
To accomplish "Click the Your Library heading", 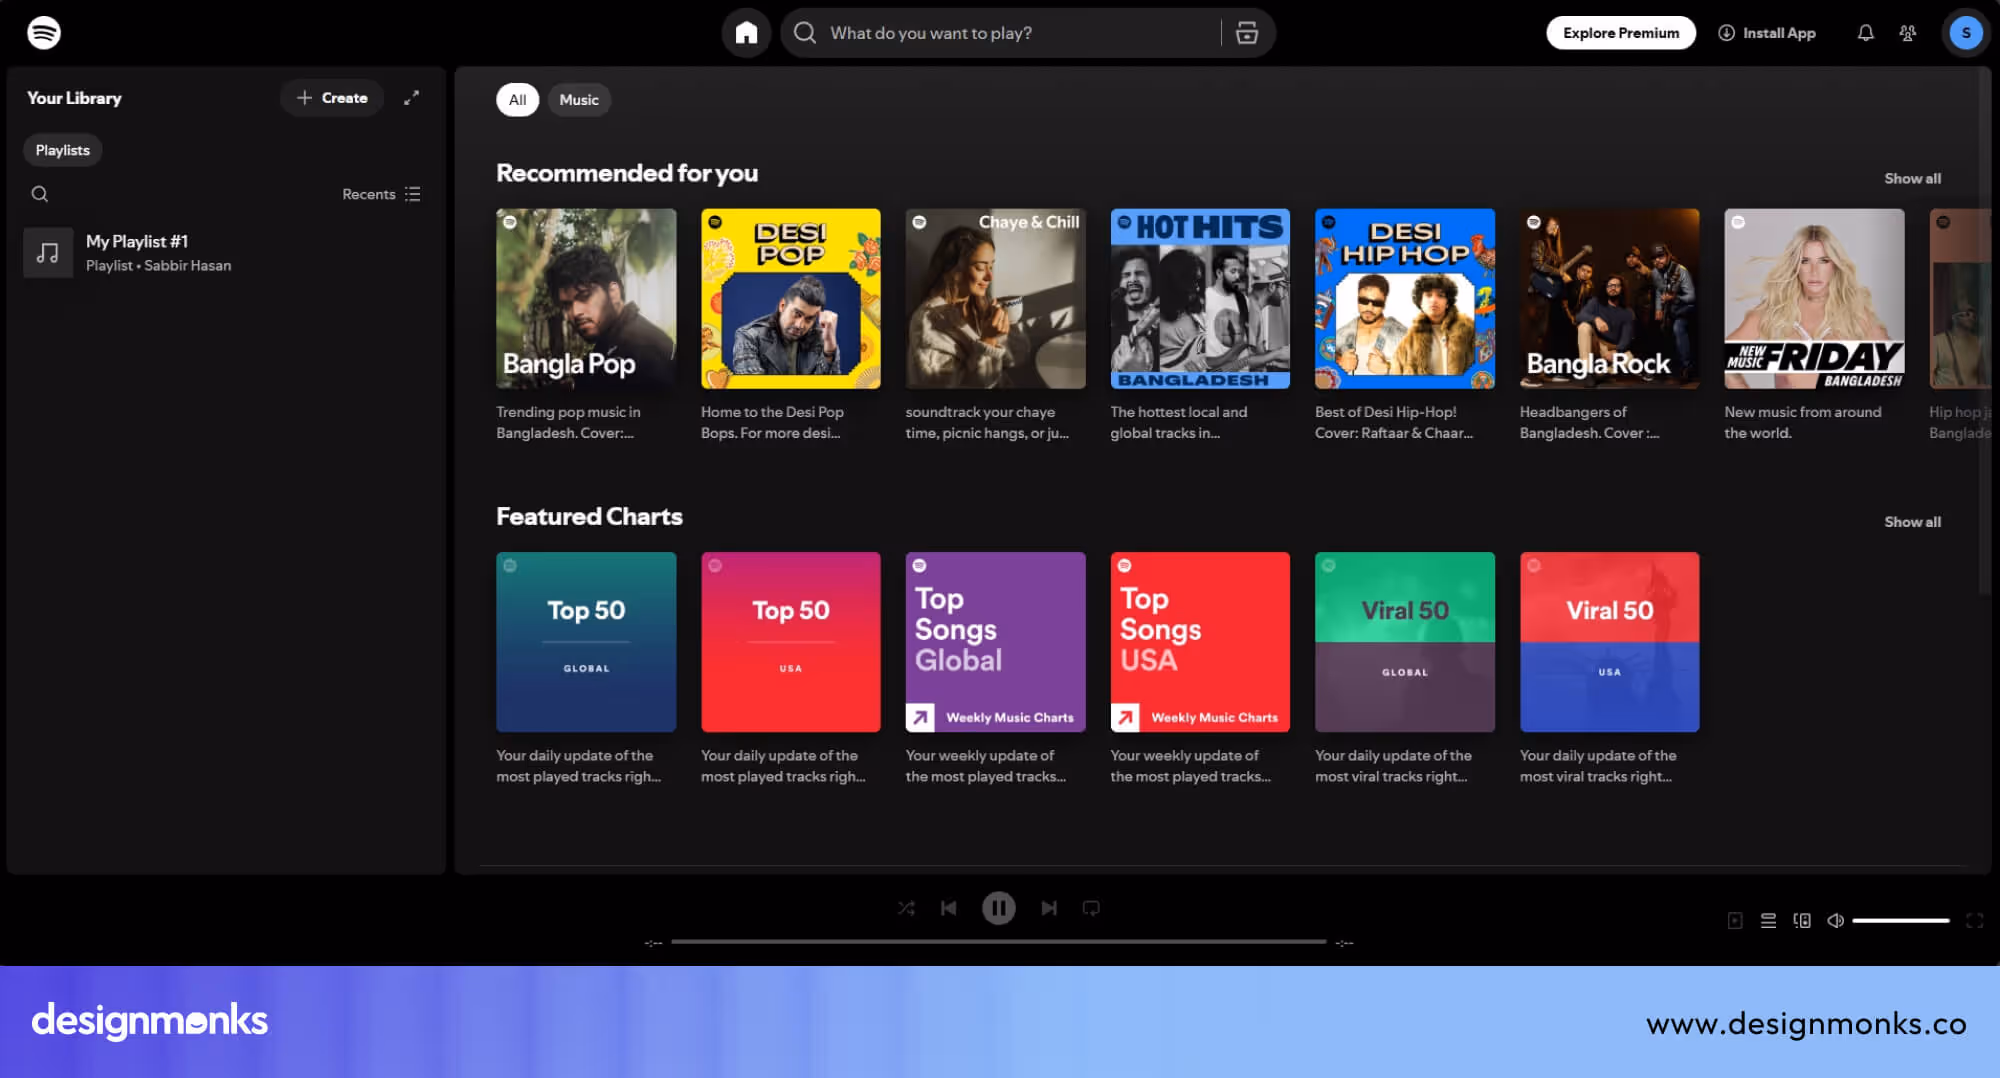I will pyautogui.click(x=74, y=98).
